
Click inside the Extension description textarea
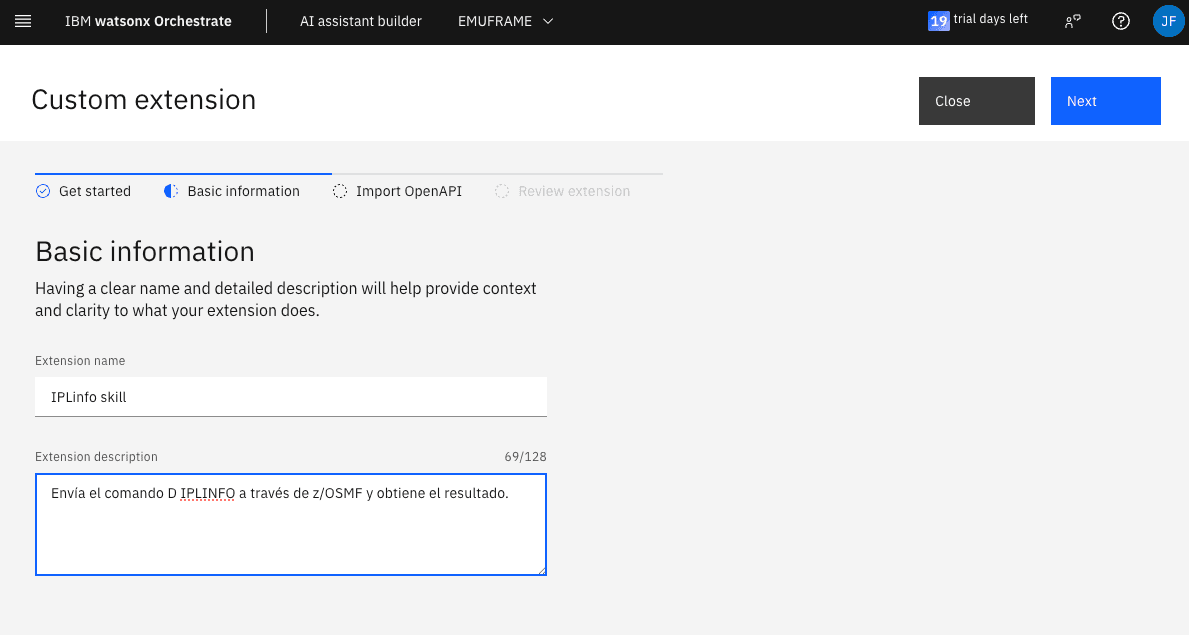click(290, 535)
